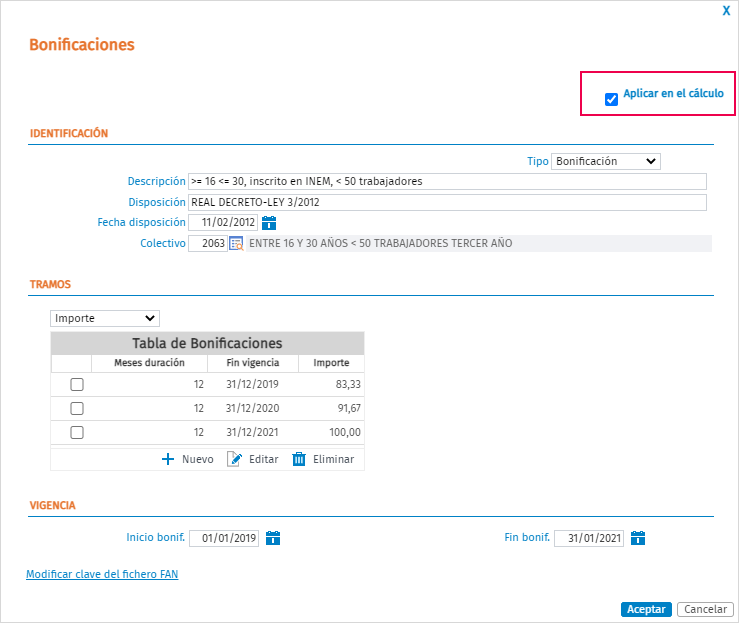Click the Fin vigencia column header
This screenshot has width=739, height=623.
pos(253,363)
